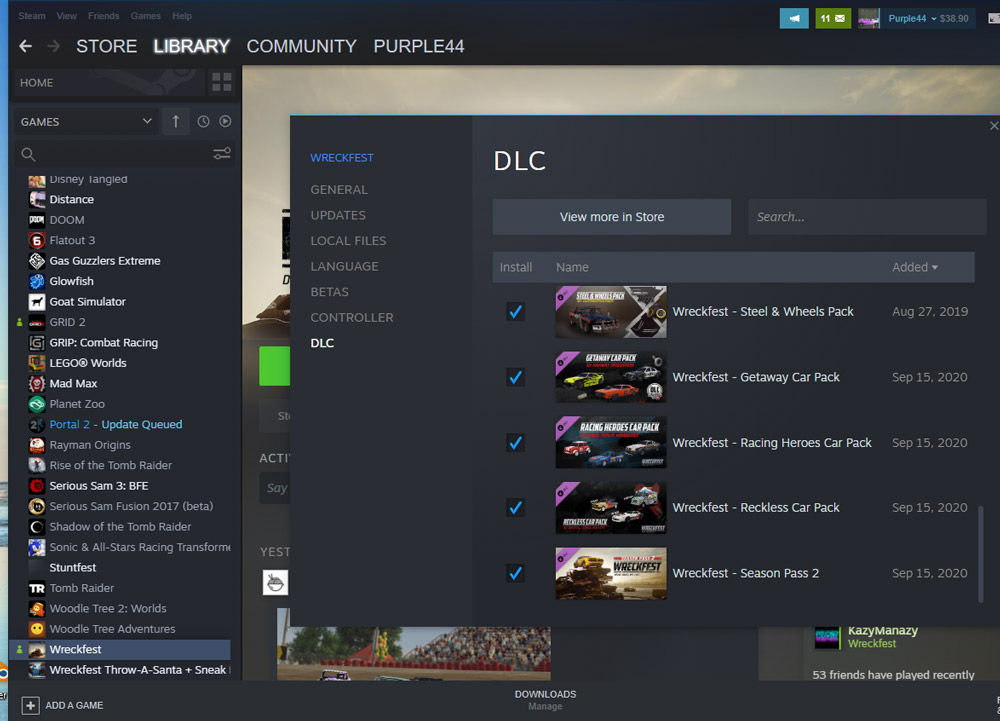1000x721 pixels.
Task: Click the Tomb Raider TR icon
Action: point(37,588)
